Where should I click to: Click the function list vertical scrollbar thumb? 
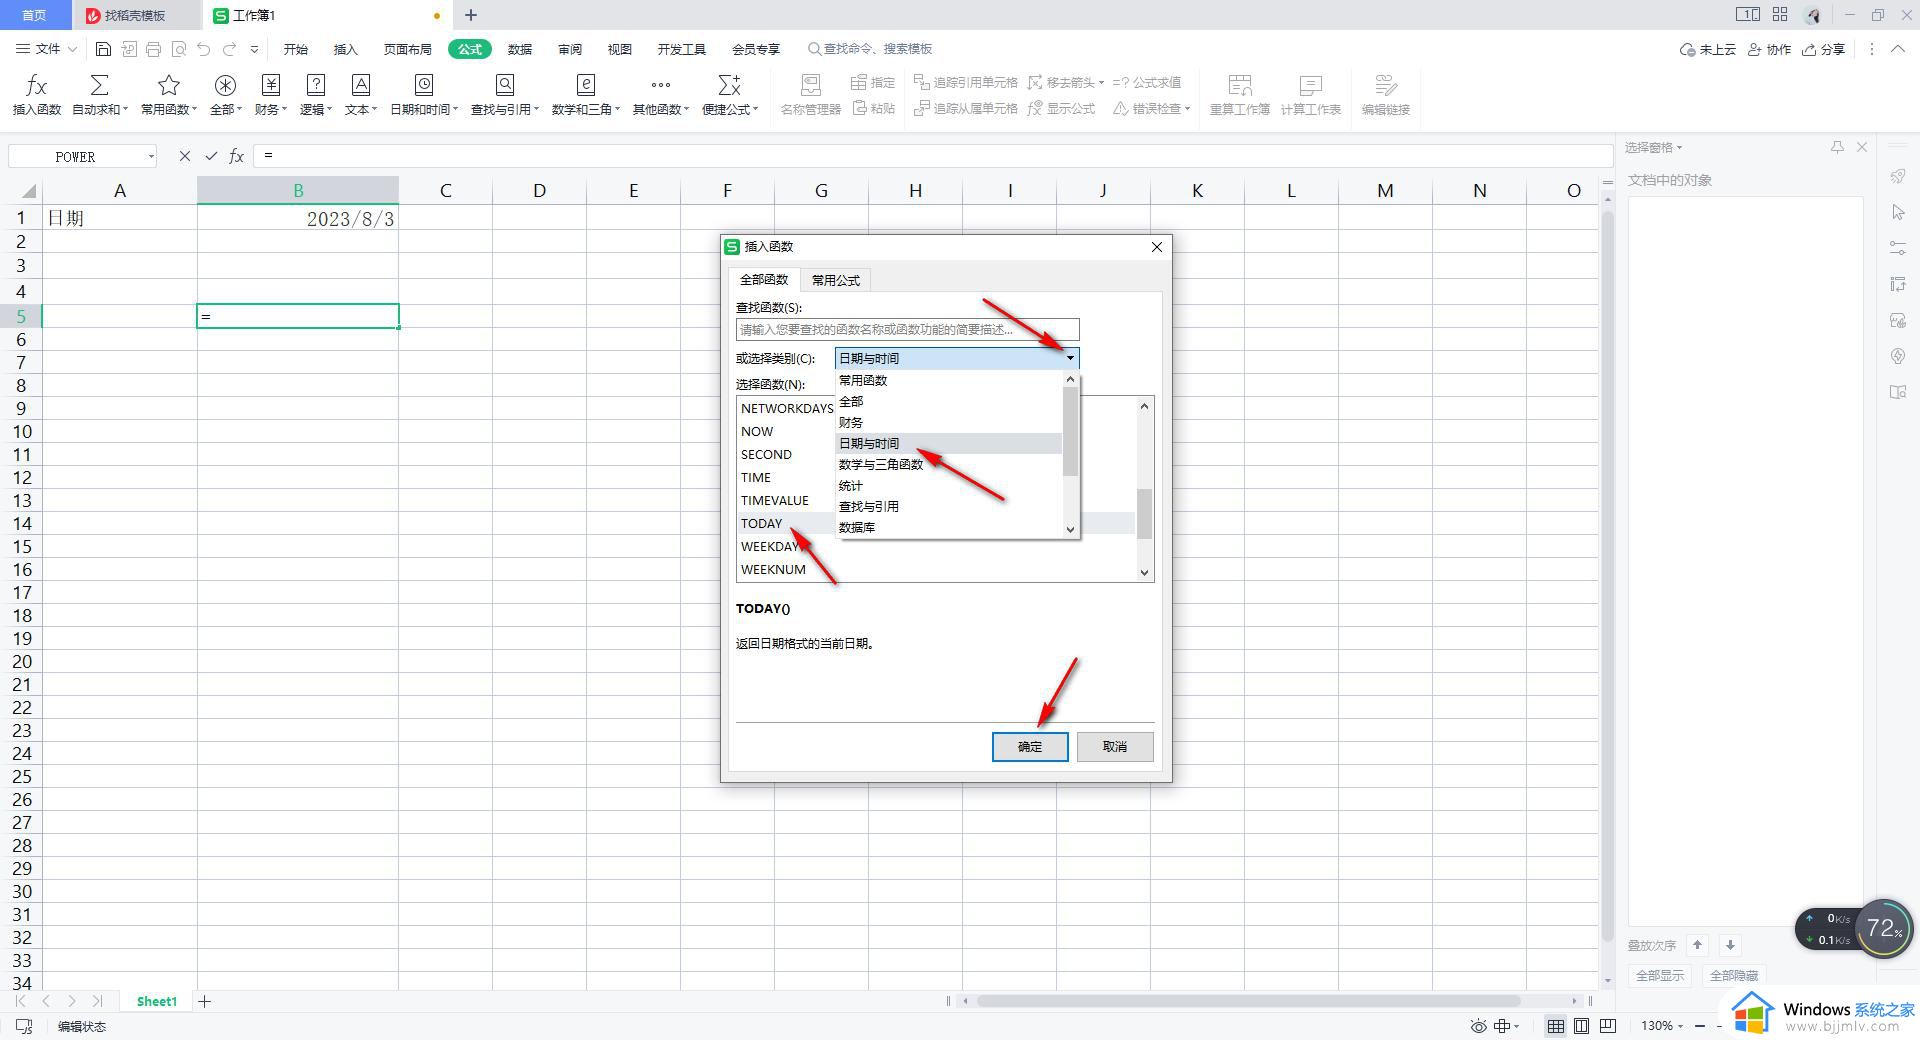(x=1145, y=513)
